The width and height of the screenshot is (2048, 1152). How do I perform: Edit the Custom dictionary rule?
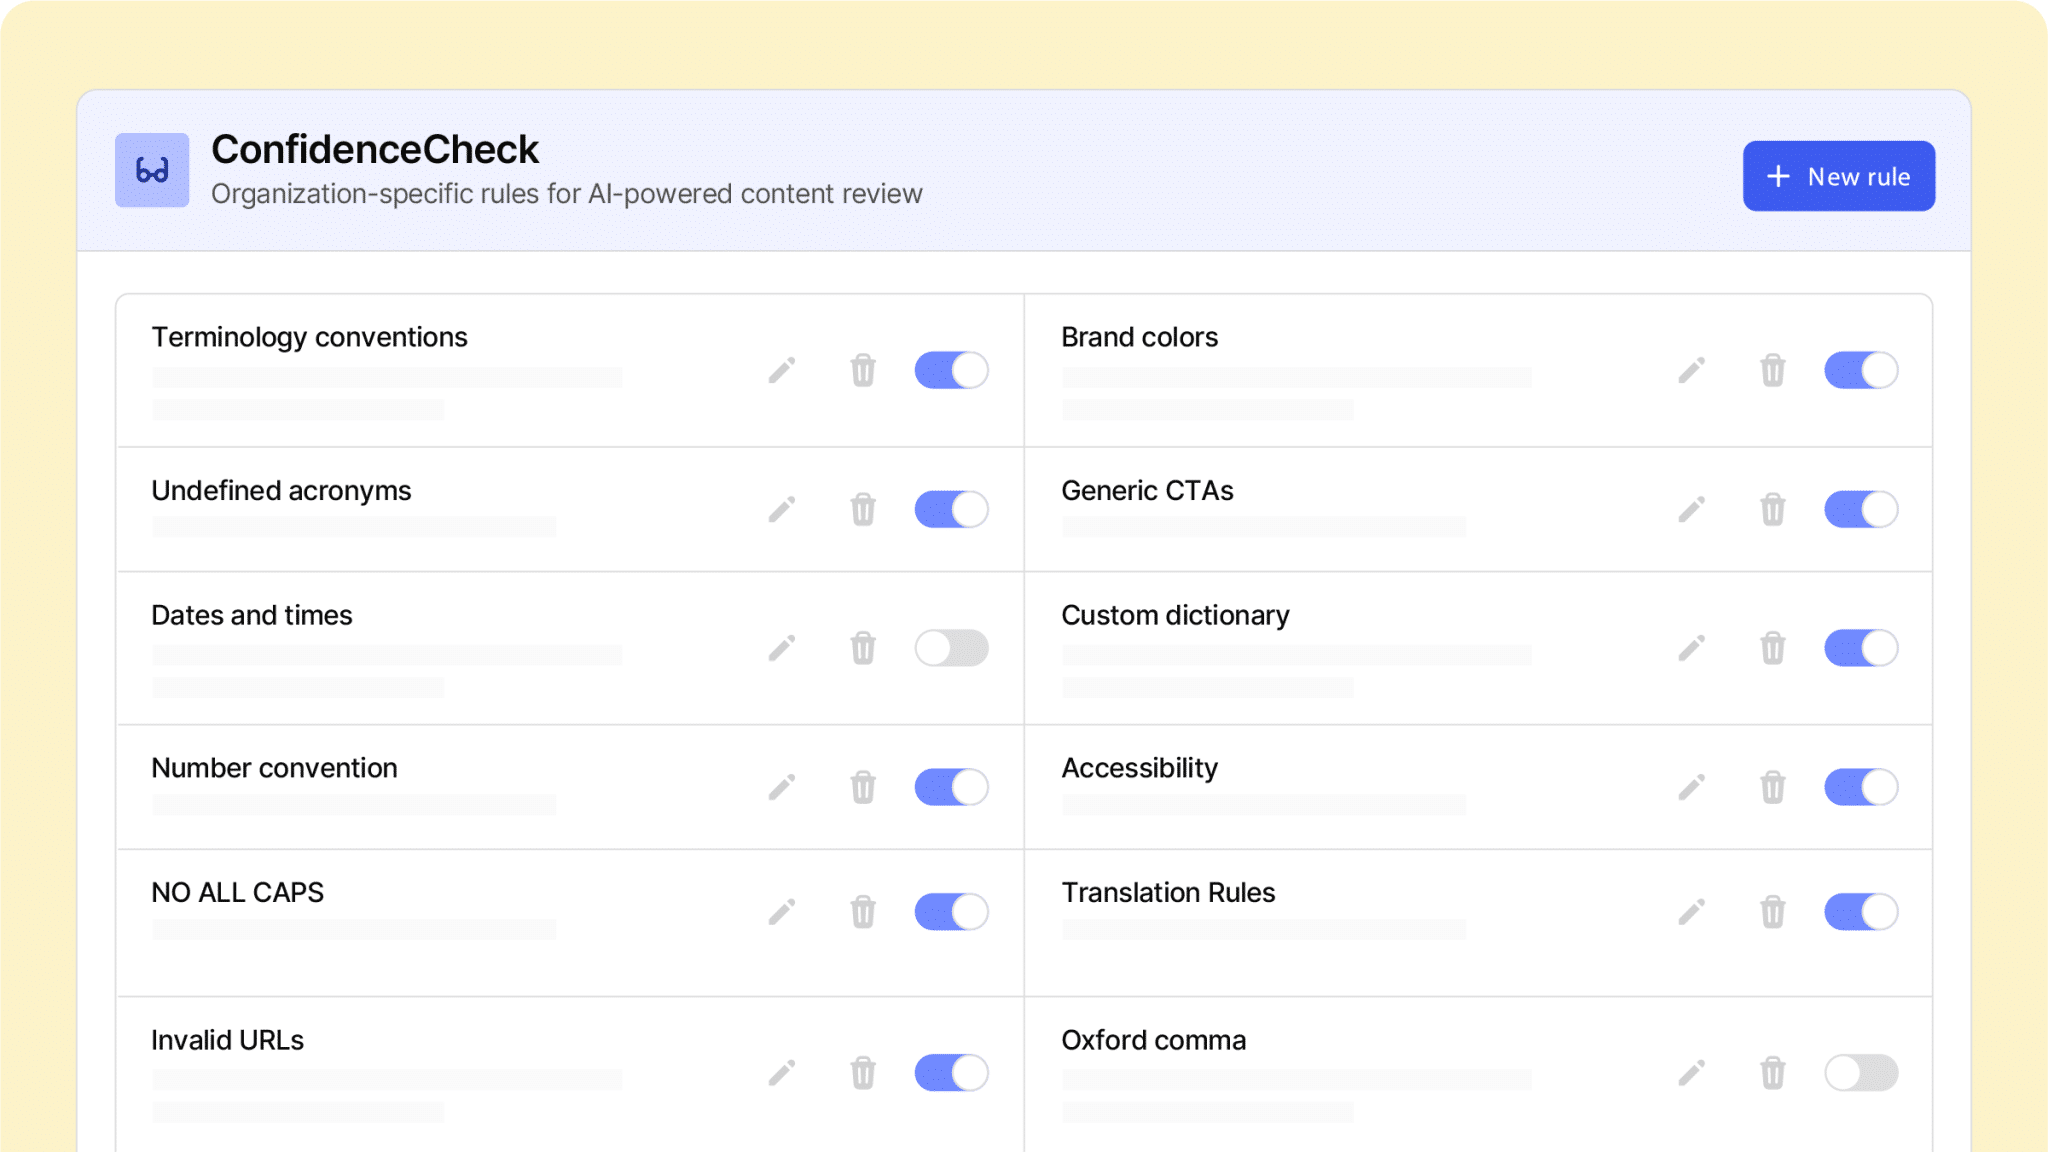[1691, 648]
